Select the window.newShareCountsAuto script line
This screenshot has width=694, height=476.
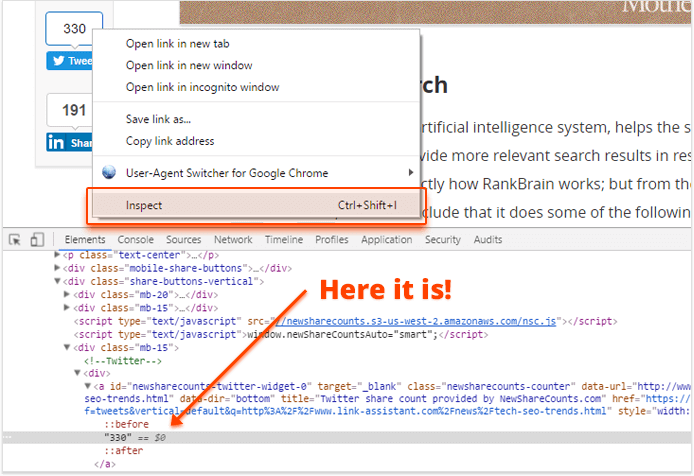(x=281, y=334)
